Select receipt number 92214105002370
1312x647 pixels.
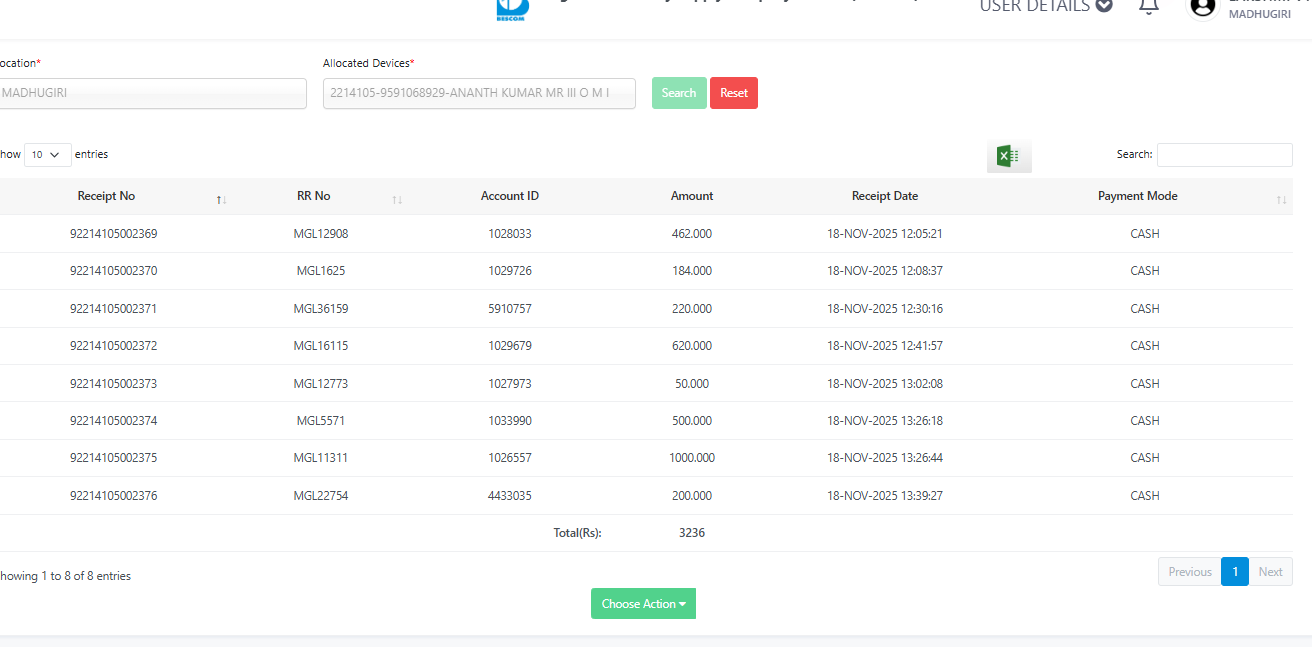point(113,271)
